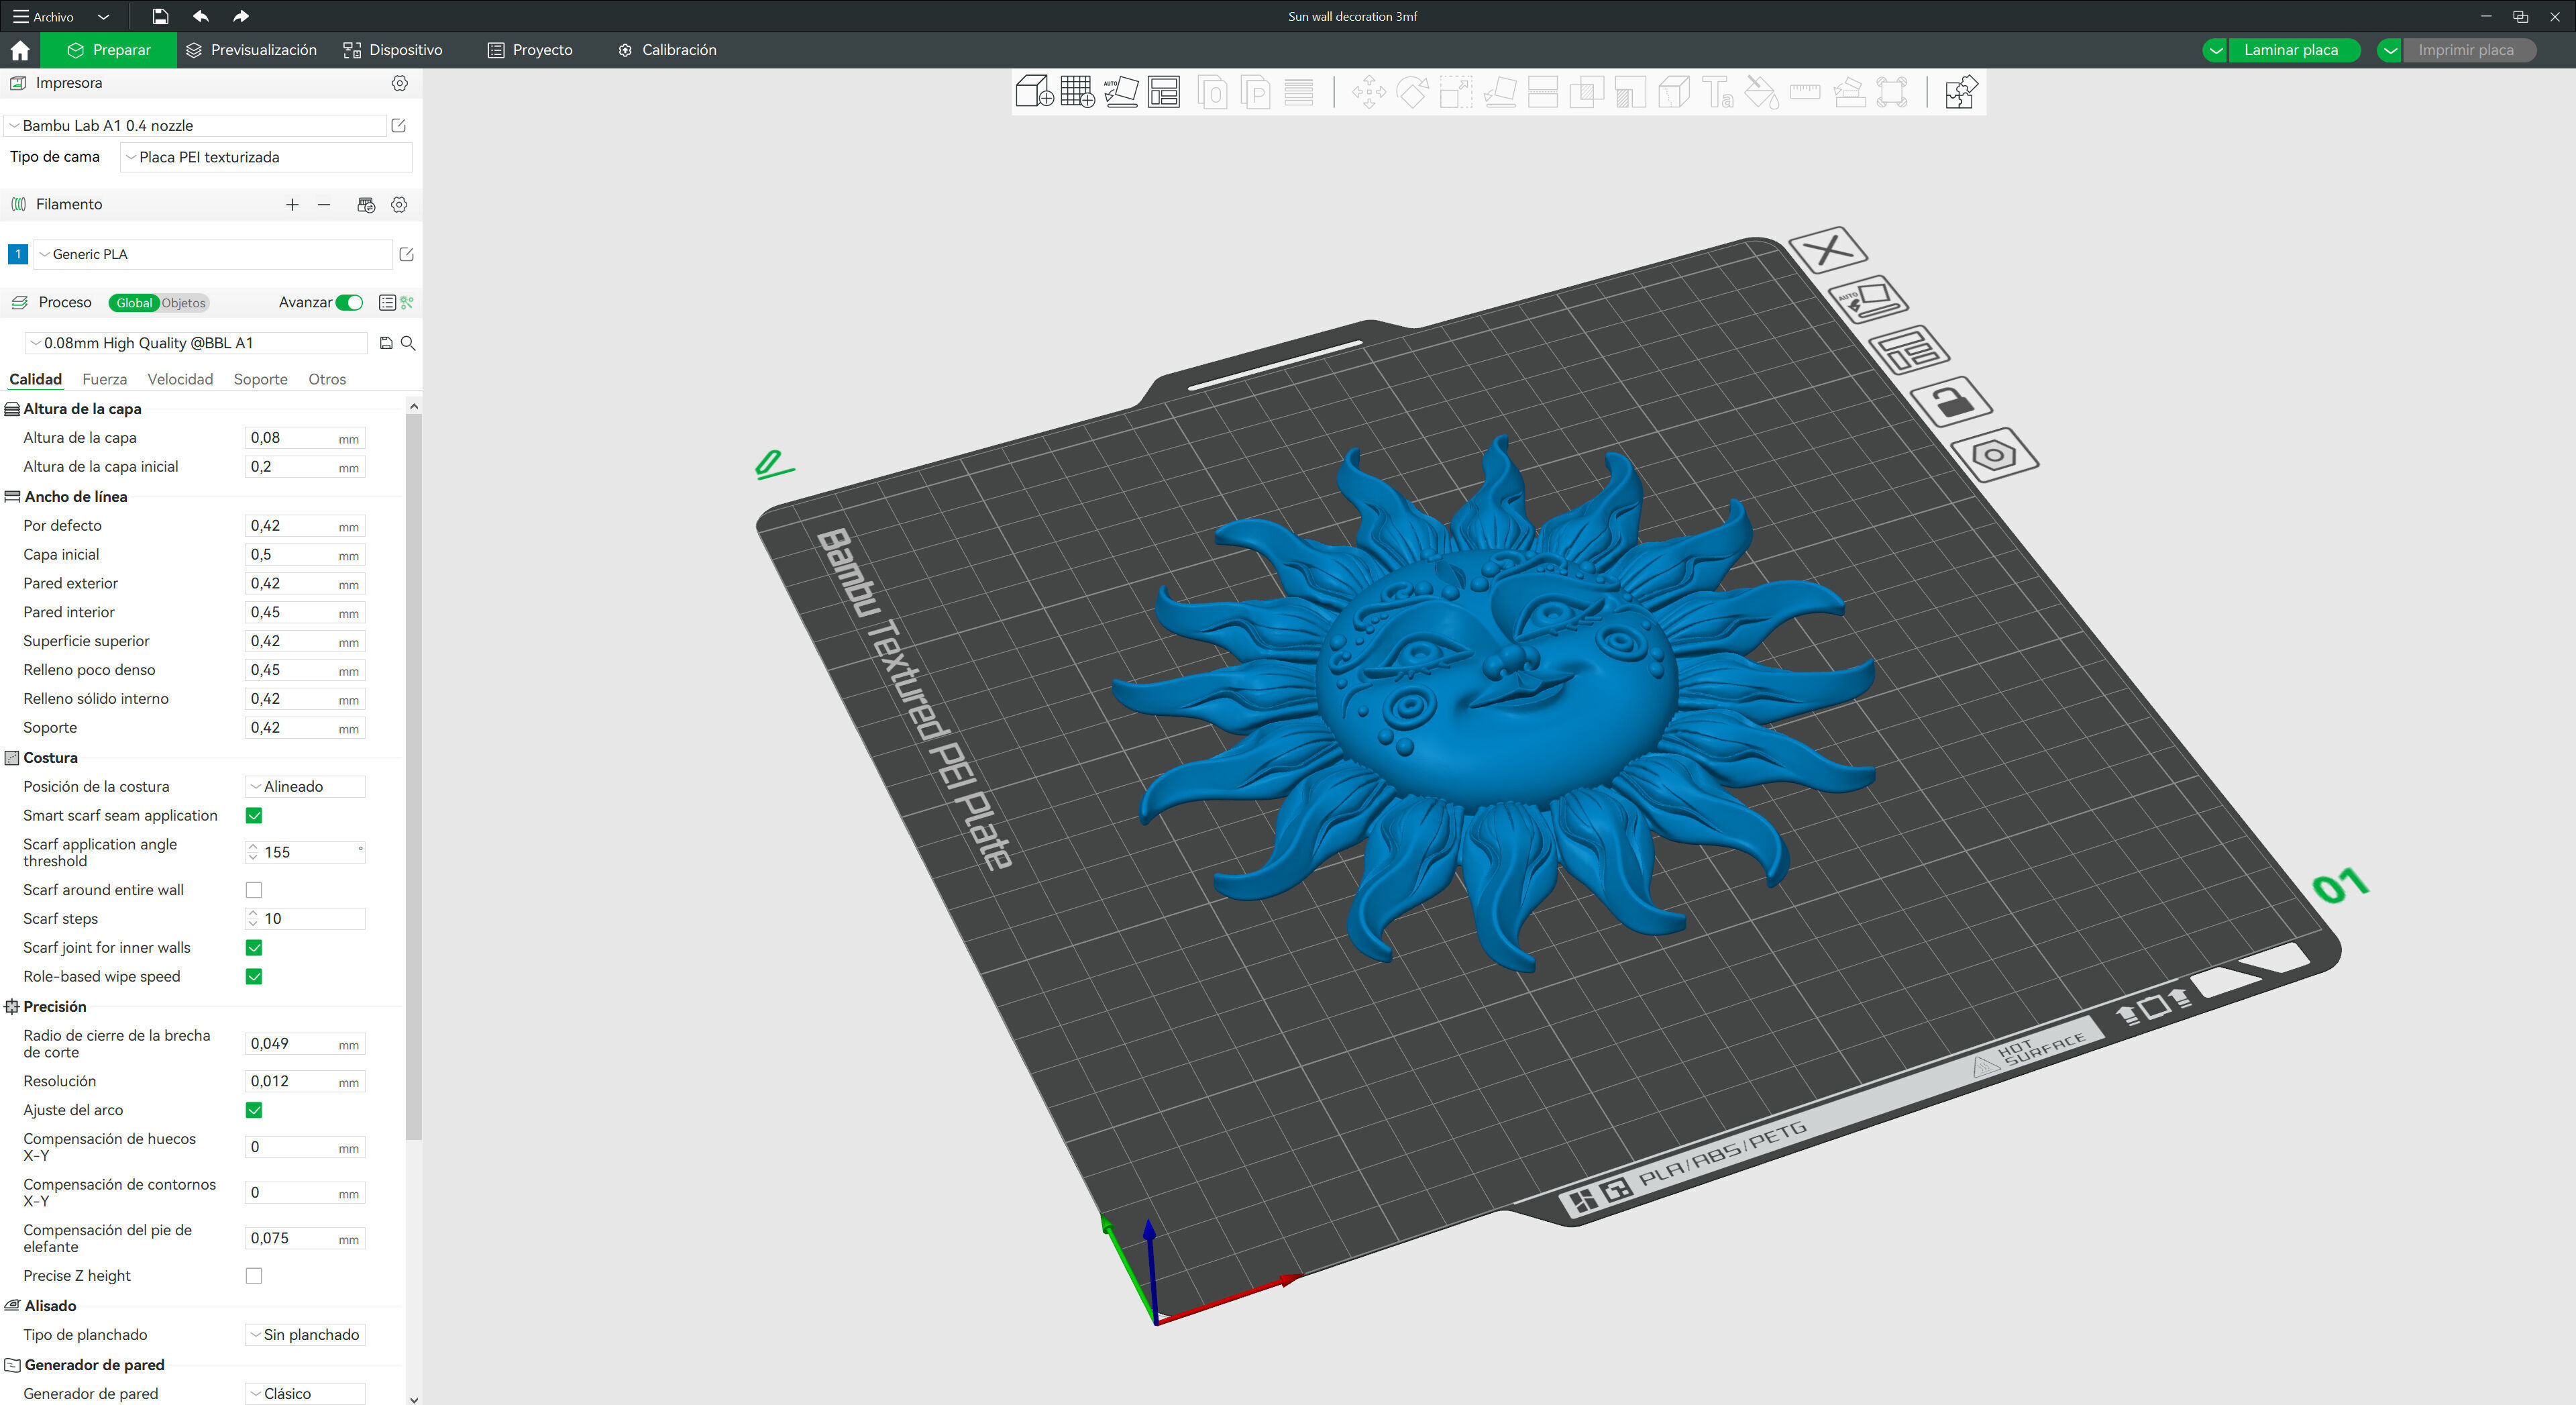The image size is (2576, 1405).
Task: Open the Laminar placa dropdown arrow
Action: (2216, 50)
